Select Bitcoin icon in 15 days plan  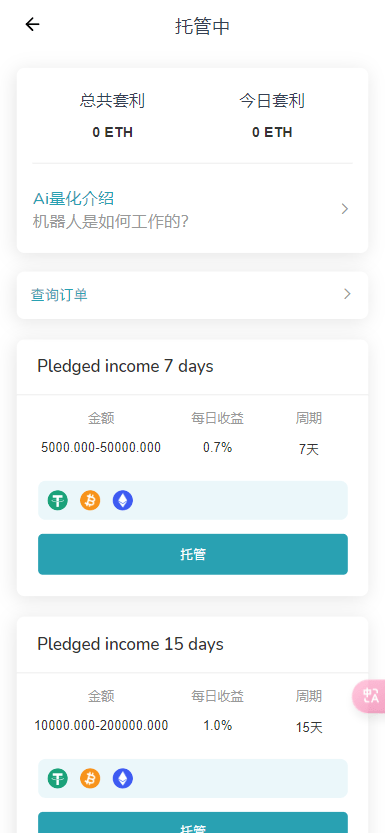(x=90, y=779)
